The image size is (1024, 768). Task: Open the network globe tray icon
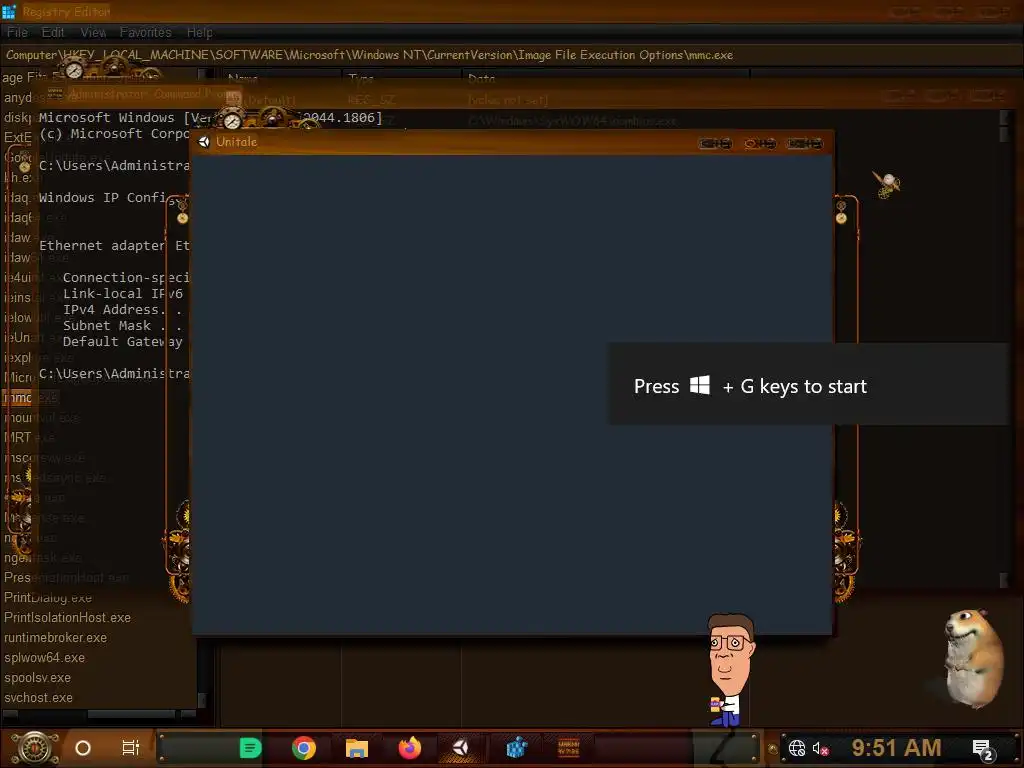797,748
